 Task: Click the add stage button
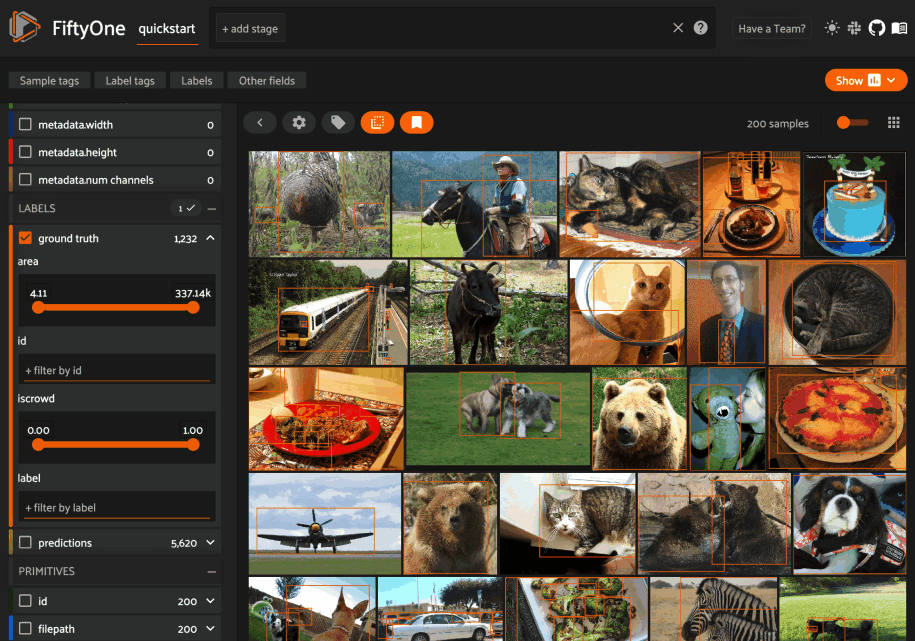250,29
